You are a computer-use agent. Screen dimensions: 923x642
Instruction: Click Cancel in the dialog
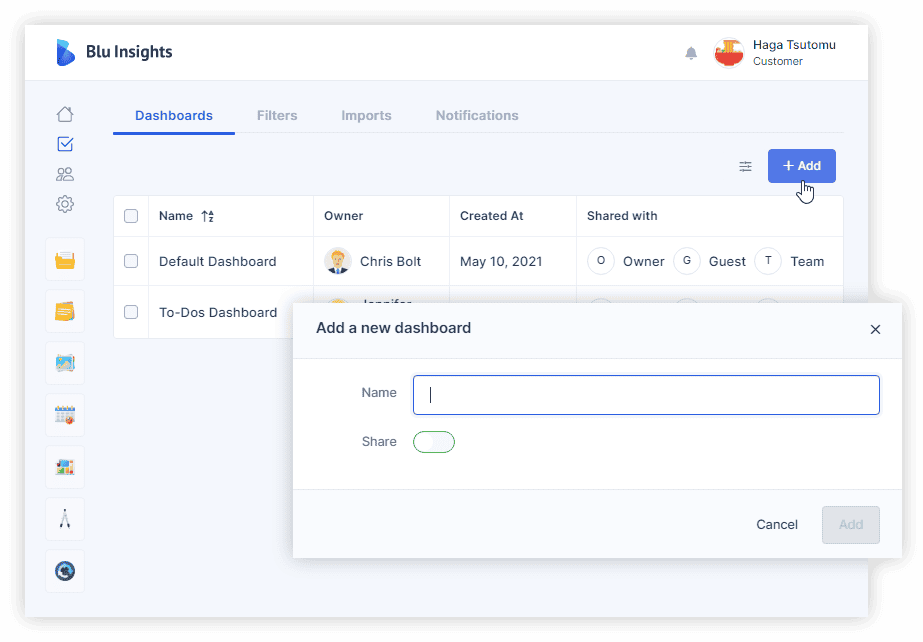tap(777, 524)
